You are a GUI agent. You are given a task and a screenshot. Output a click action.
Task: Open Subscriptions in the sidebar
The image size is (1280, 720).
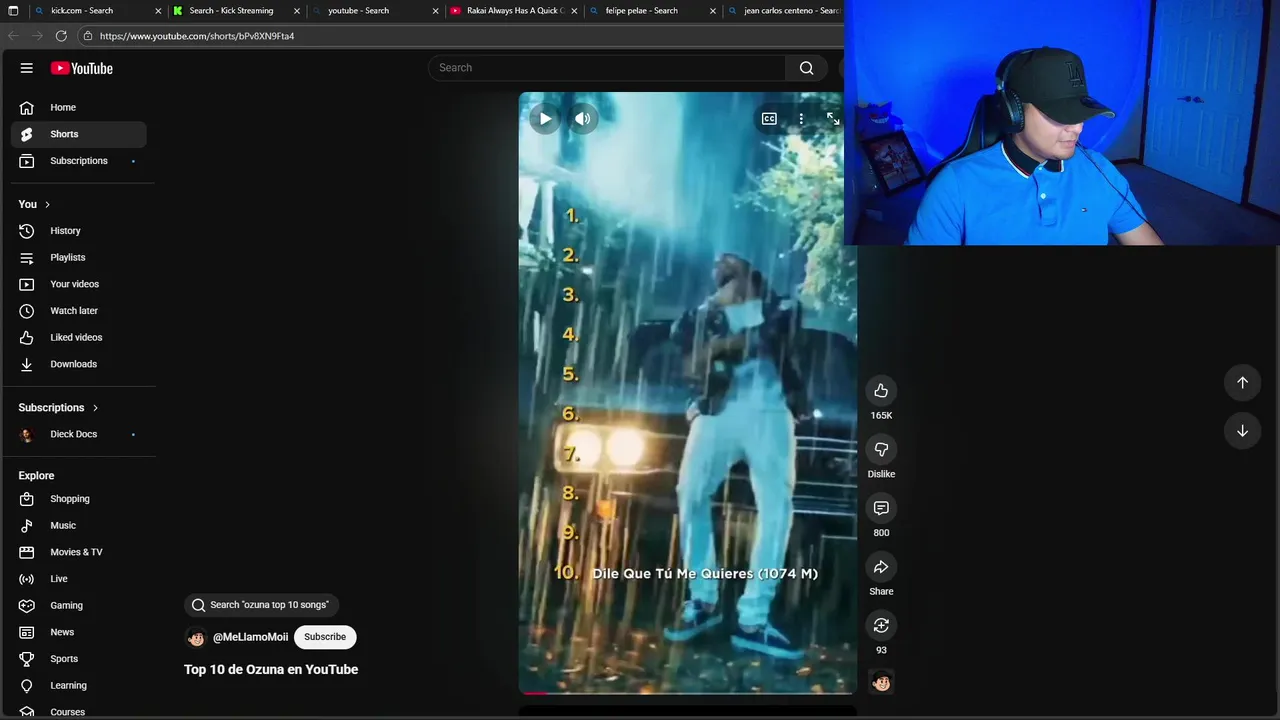pos(79,161)
